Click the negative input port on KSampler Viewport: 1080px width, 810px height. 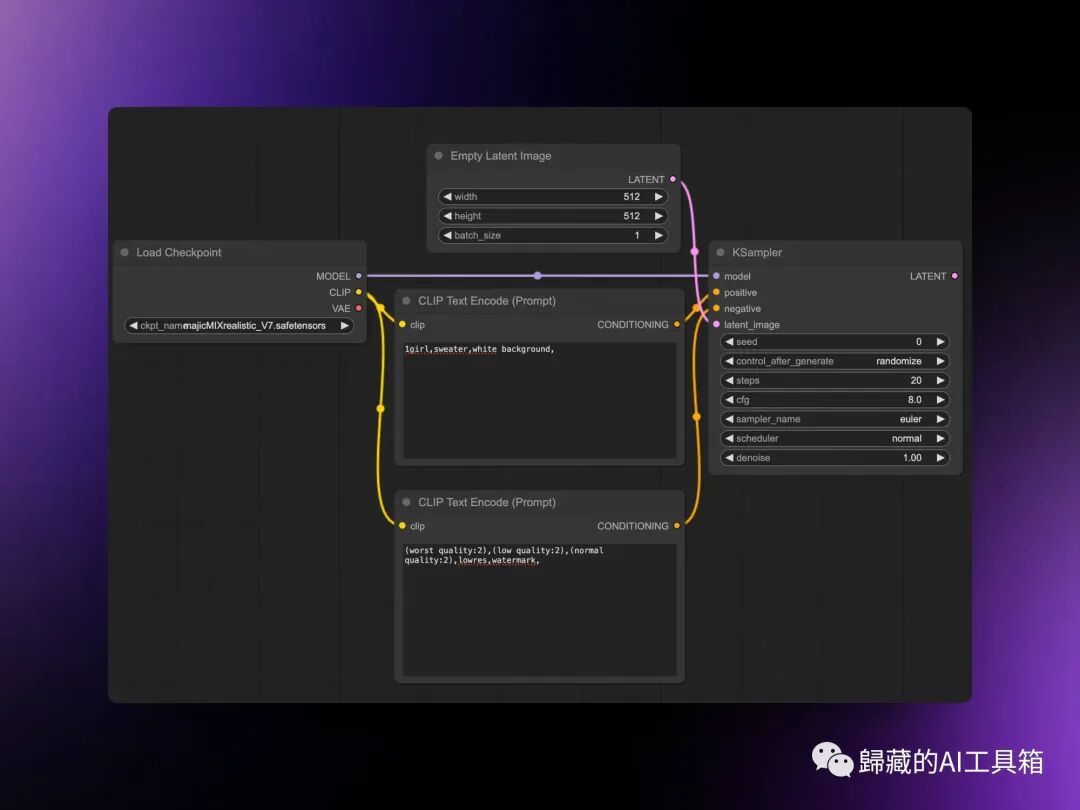click(x=716, y=309)
